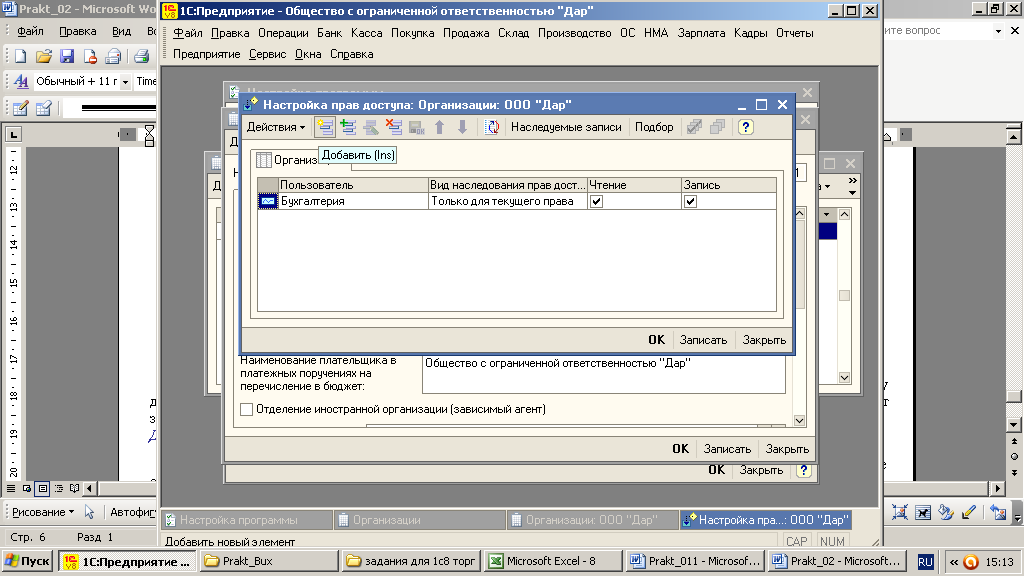The image size is (1024, 576).
Task: Click the edit current record icon with pencil
Action: click(x=371, y=127)
